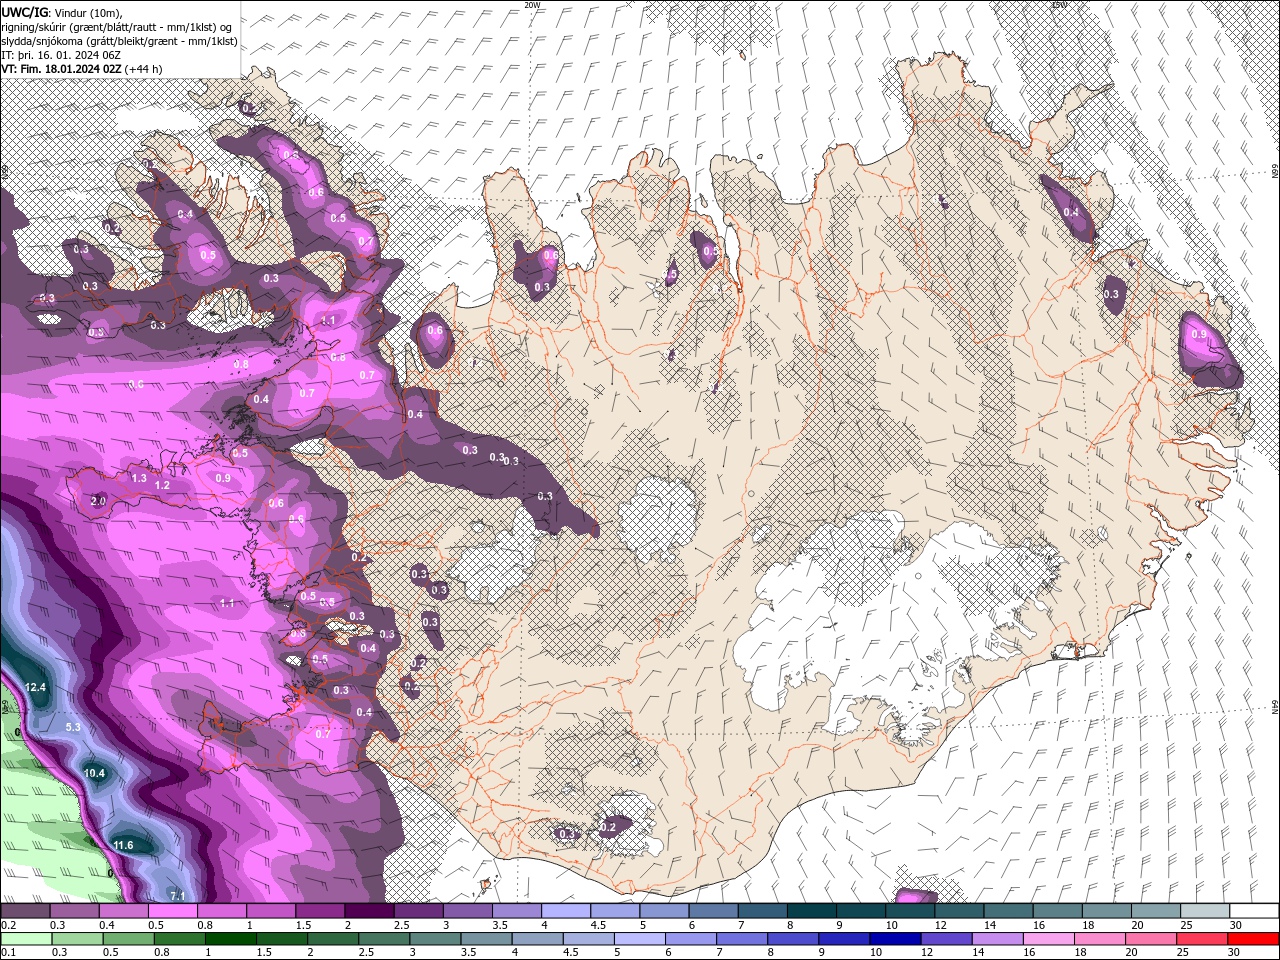Click the 'slydda/snjókoma' header line

tap(119, 41)
